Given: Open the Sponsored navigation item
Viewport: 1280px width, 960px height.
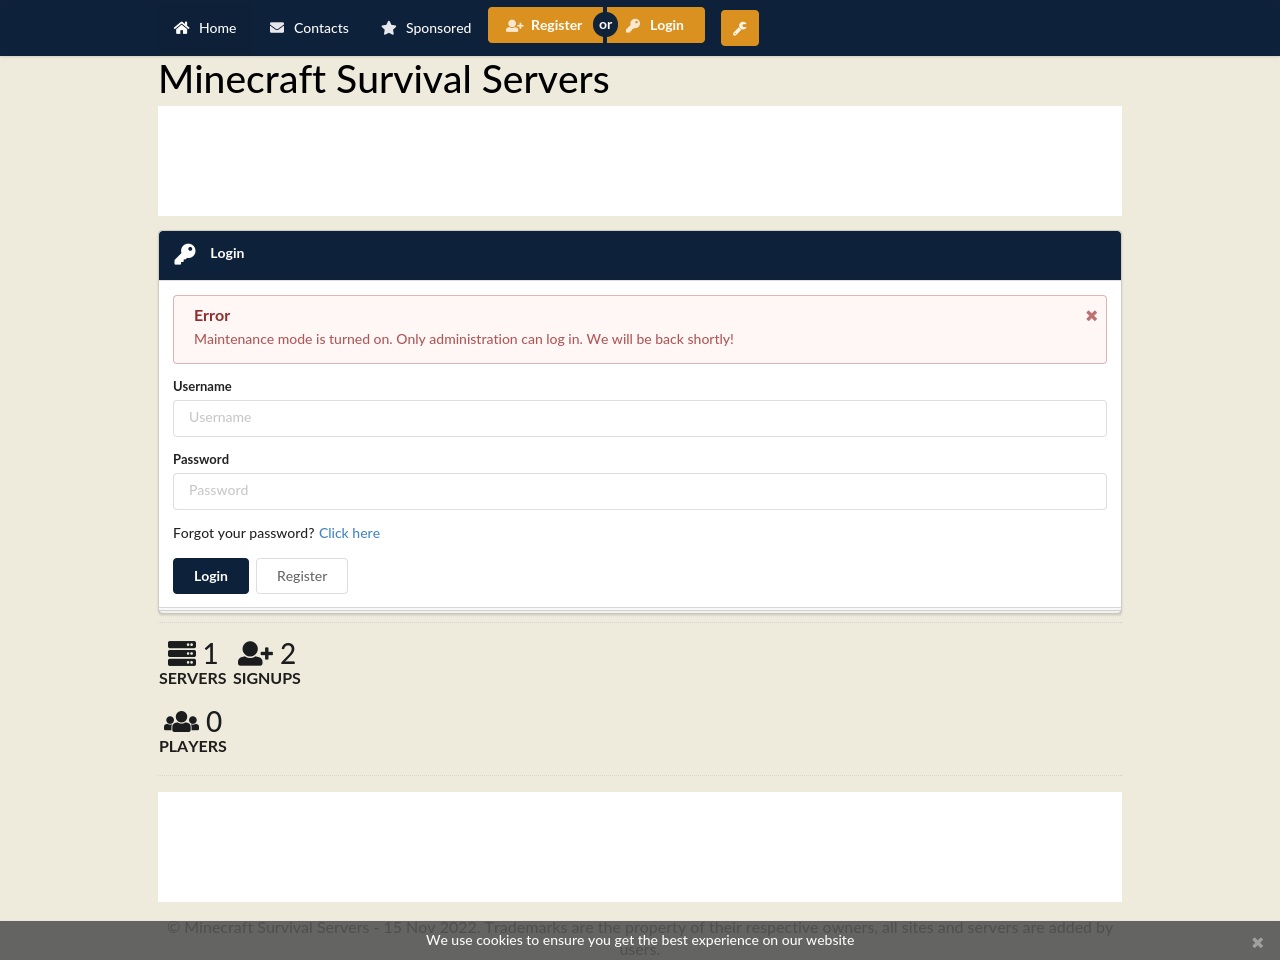Looking at the screenshot, I should pos(426,28).
